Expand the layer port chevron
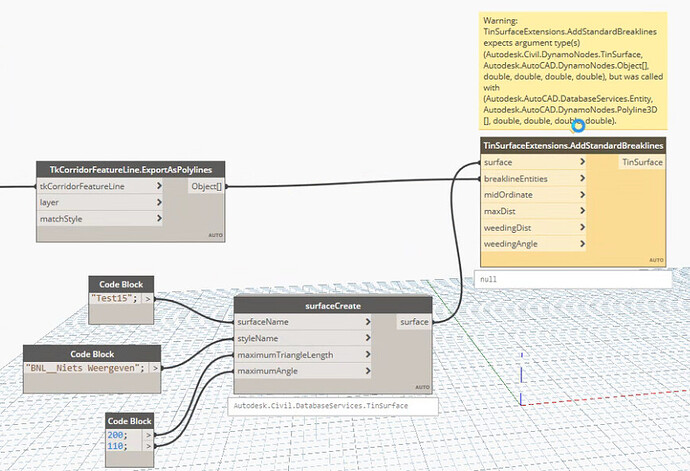The height and width of the screenshot is (471, 690). (x=159, y=202)
